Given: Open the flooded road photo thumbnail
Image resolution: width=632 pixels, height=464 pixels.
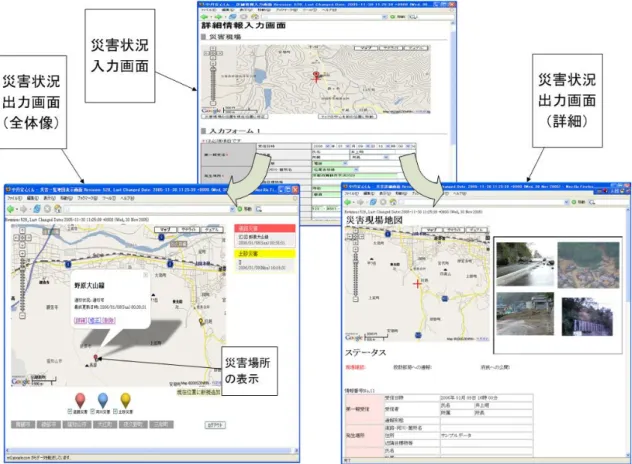Looking at the screenshot, I should (x=524, y=264).
